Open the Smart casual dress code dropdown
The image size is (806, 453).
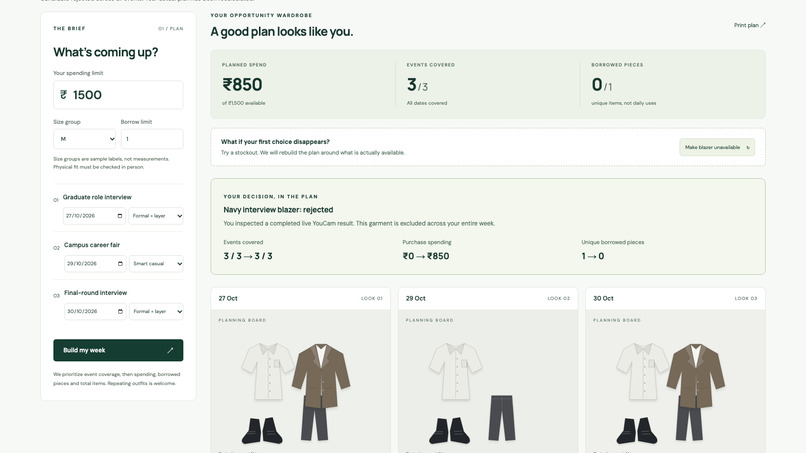tap(156, 264)
